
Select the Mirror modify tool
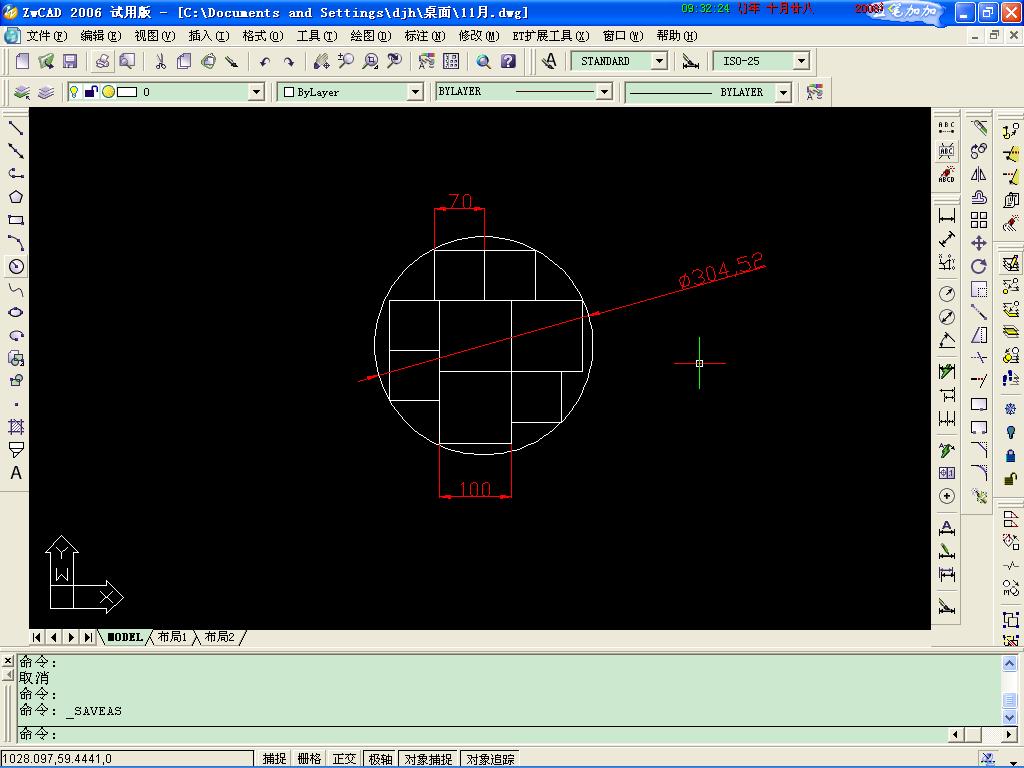(978, 174)
